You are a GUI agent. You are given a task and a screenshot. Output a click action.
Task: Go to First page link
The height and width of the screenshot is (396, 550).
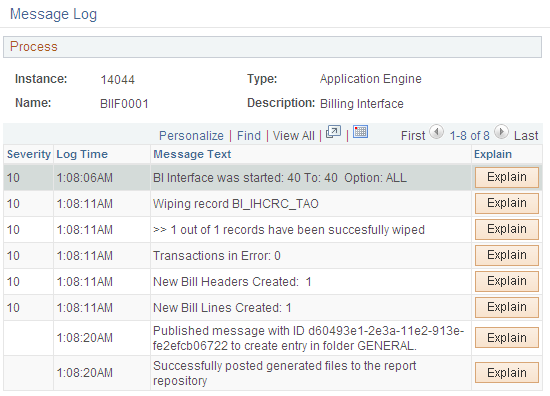click(x=413, y=136)
